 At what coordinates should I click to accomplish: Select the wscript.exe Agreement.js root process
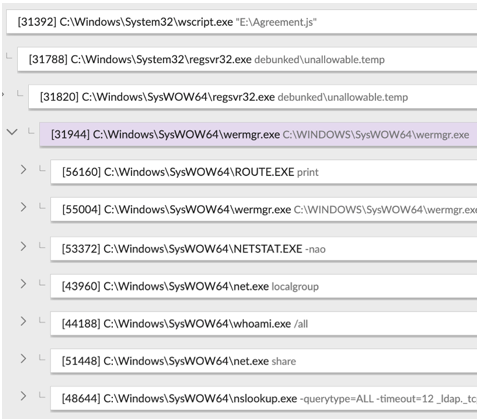pos(242,22)
